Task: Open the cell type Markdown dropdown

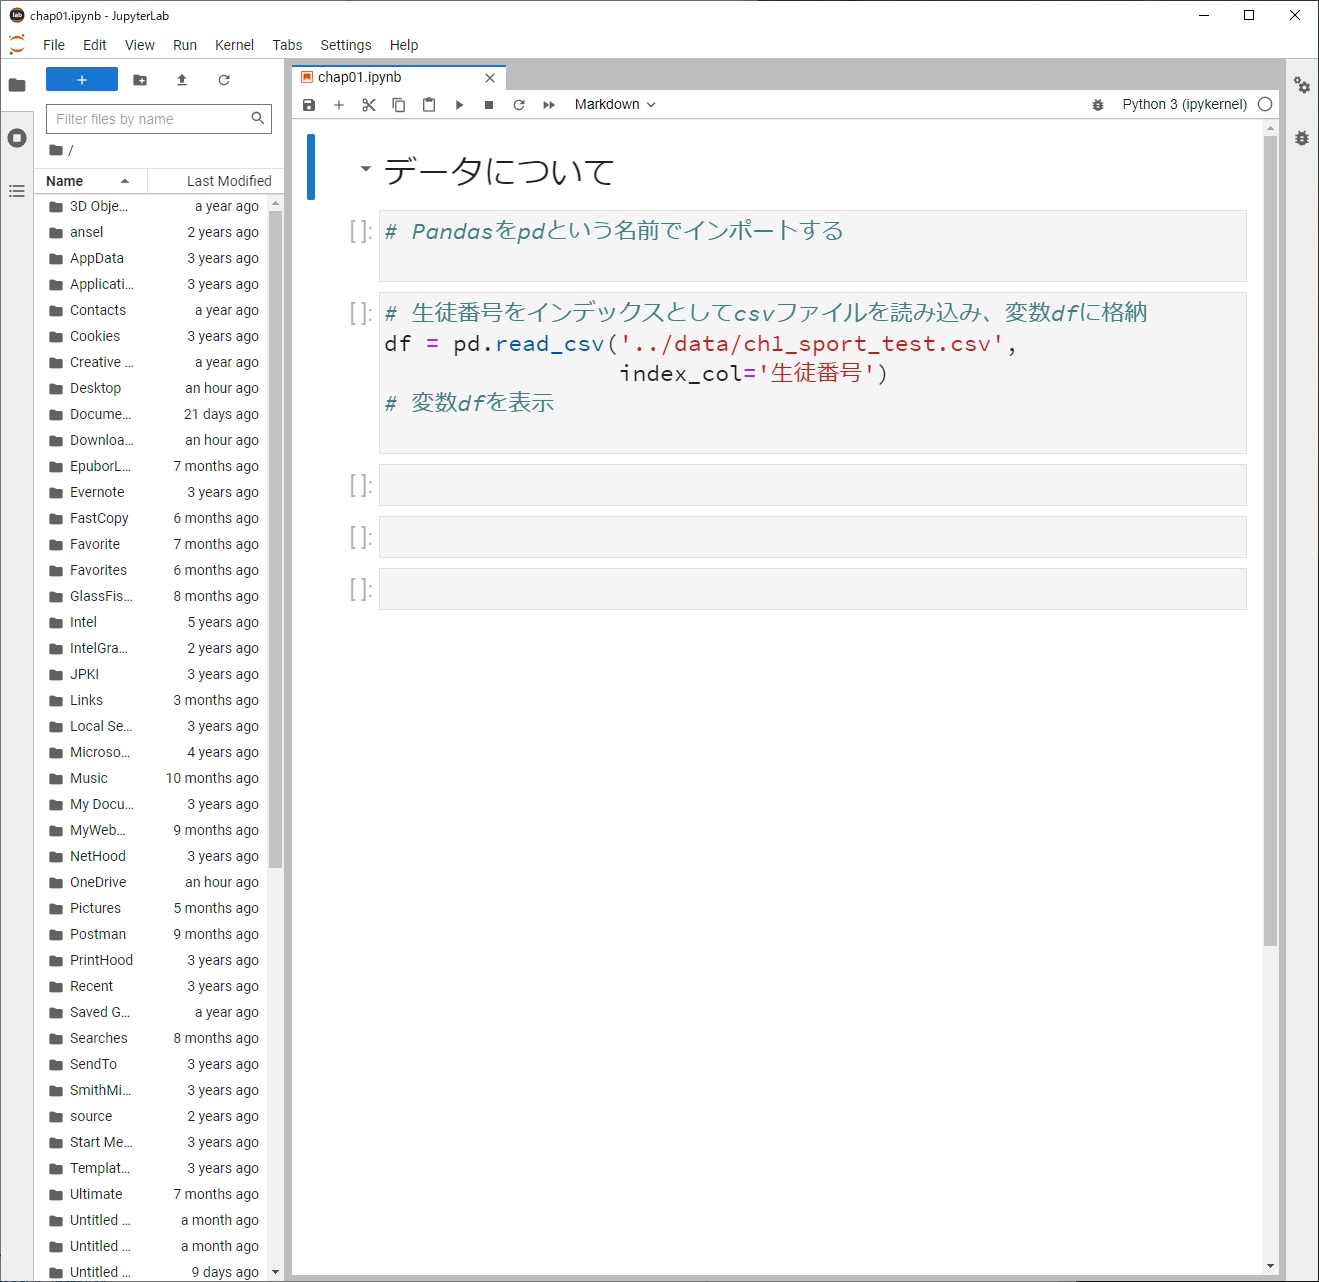Action: (615, 105)
